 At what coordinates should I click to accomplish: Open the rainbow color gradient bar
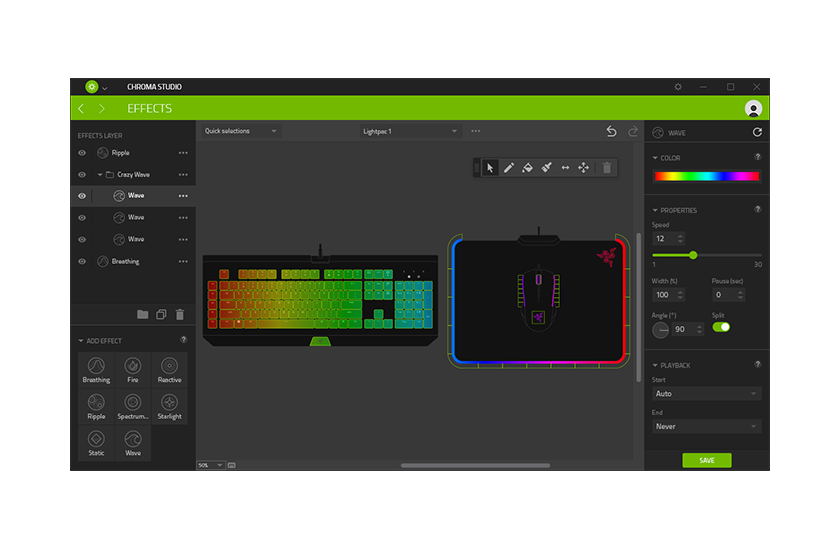[x=706, y=176]
